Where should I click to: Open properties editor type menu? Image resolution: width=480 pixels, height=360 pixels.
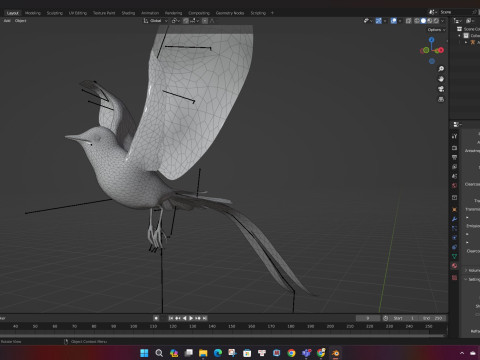(457, 124)
